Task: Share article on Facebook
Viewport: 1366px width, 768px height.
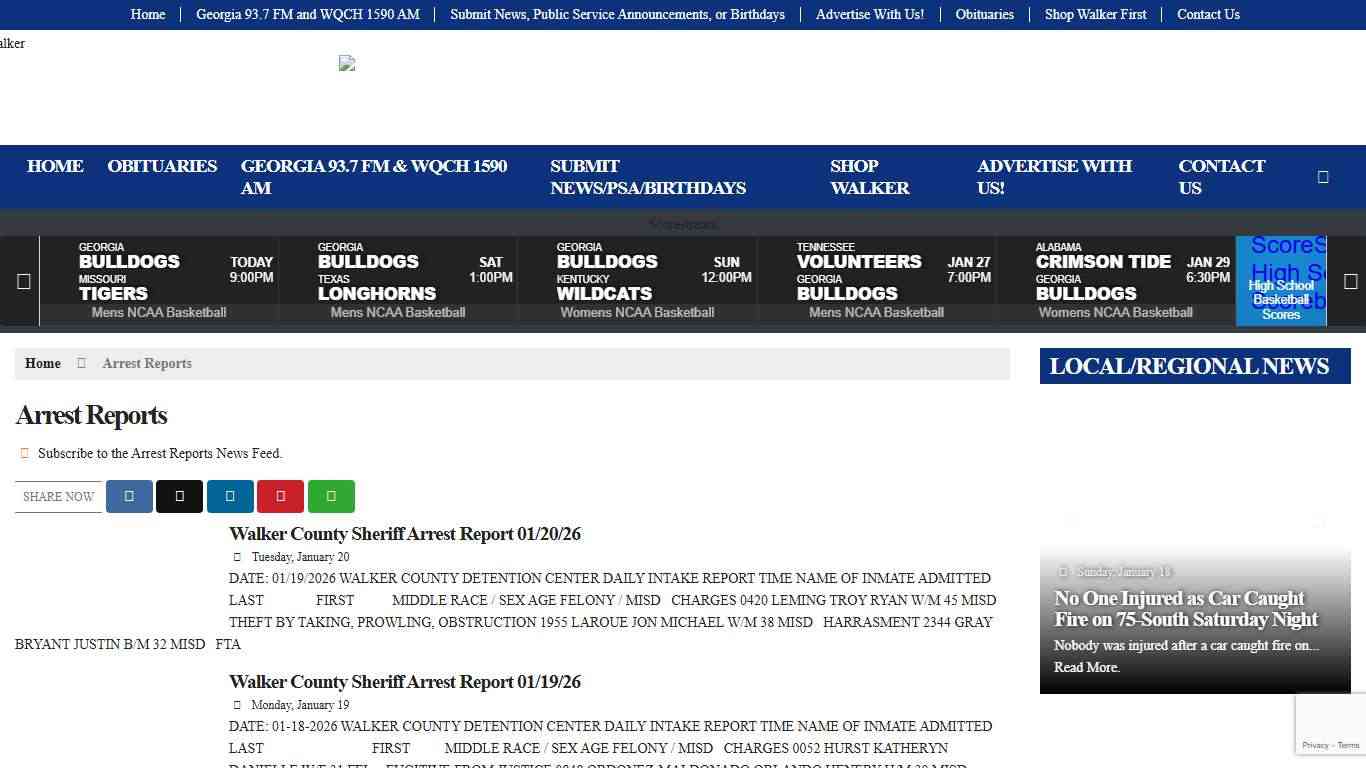Action: point(129,496)
